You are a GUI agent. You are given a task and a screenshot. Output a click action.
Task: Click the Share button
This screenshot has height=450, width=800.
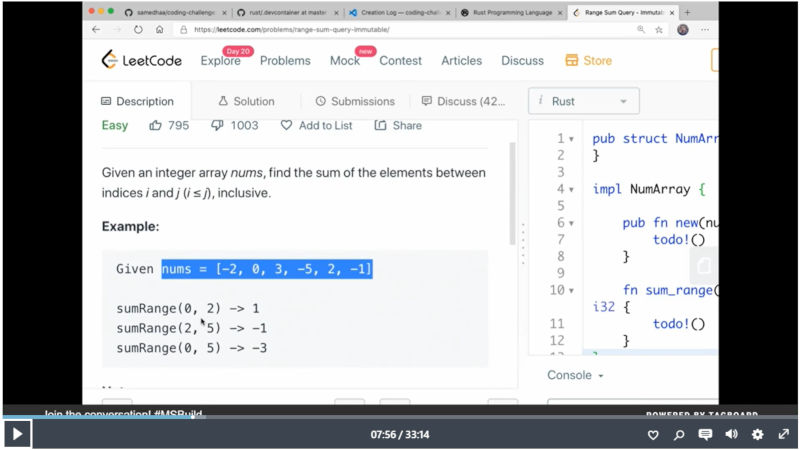(398, 125)
